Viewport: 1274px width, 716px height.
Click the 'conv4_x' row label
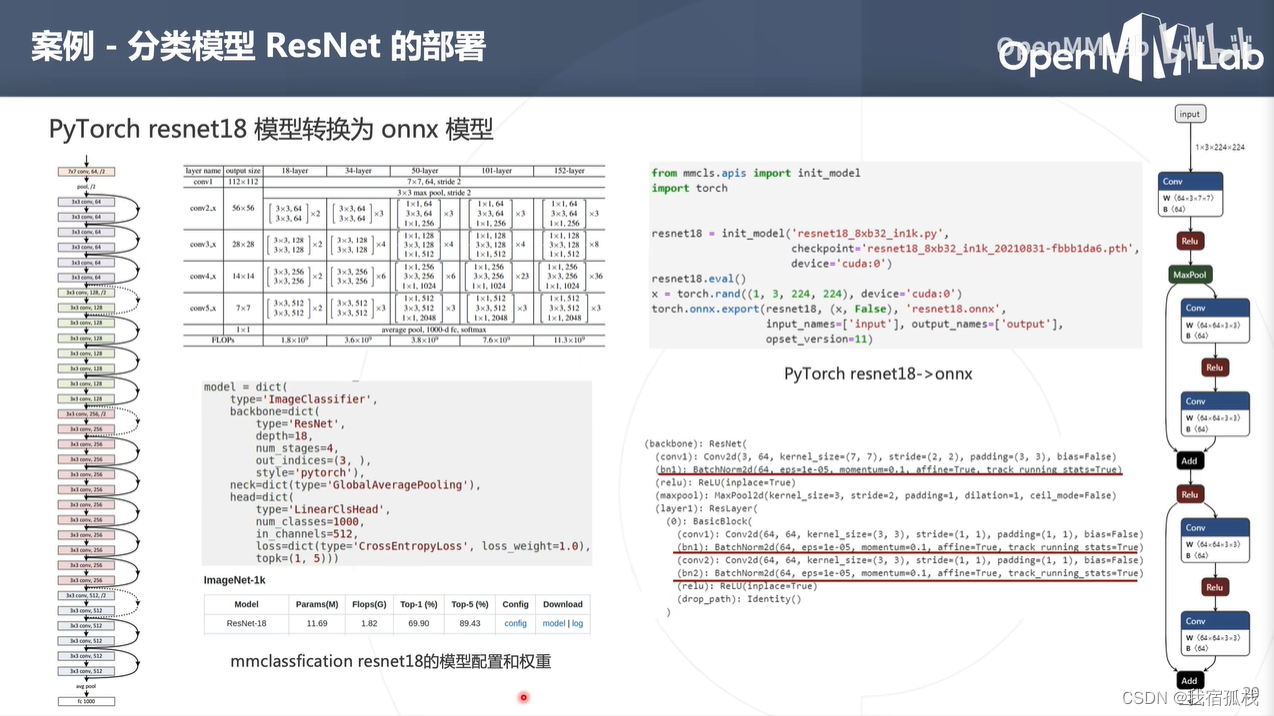203,276
